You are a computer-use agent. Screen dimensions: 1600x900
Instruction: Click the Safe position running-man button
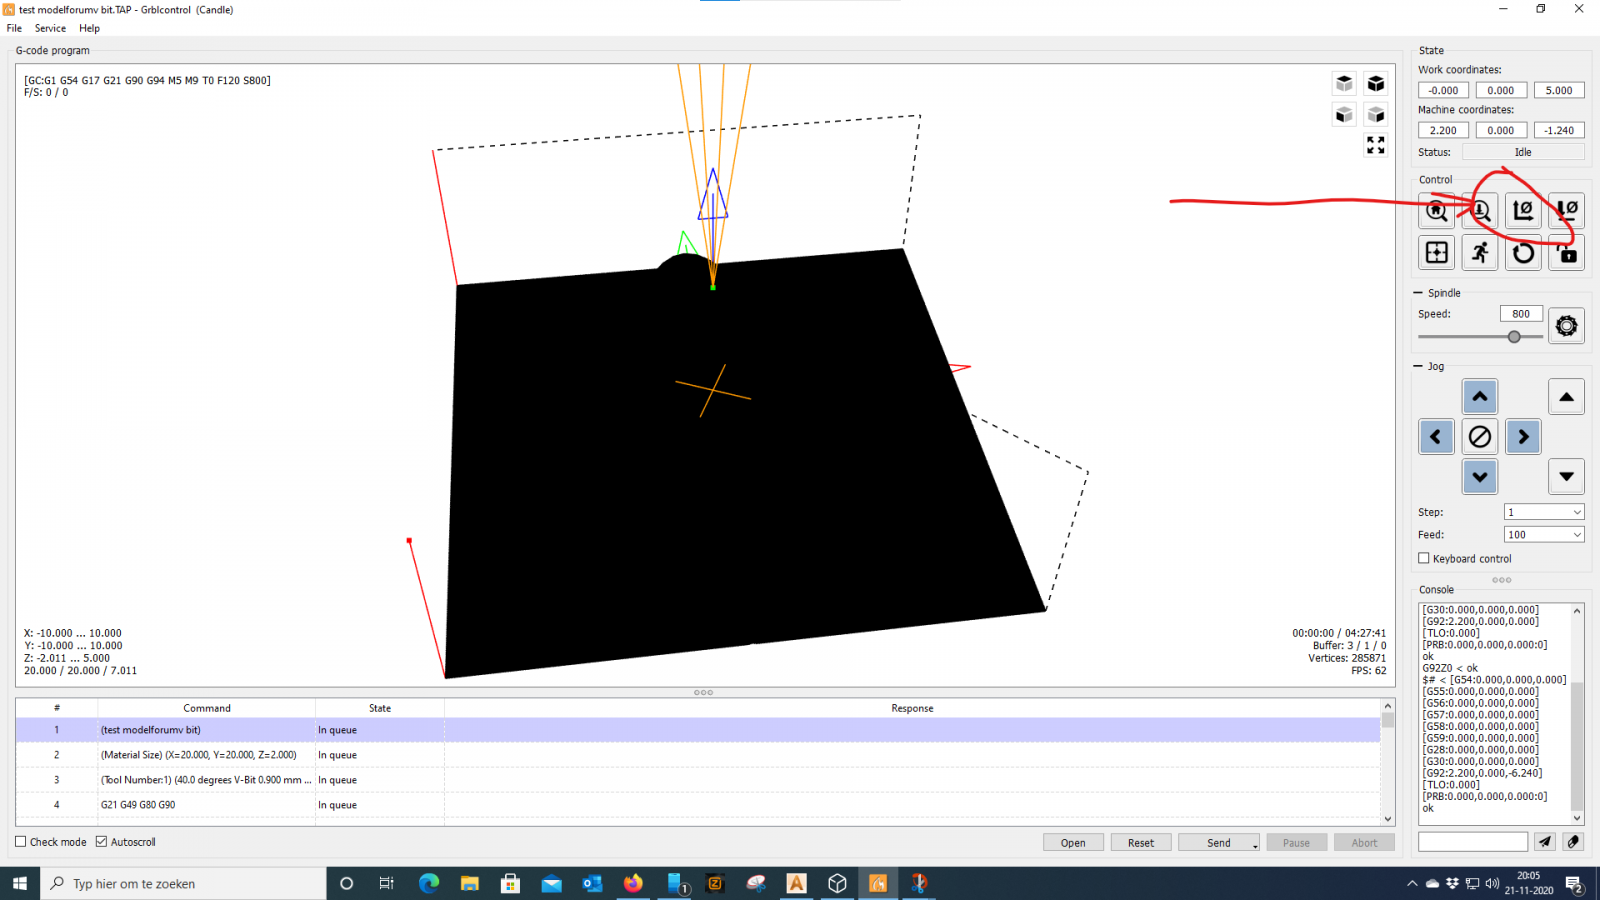(1480, 253)
